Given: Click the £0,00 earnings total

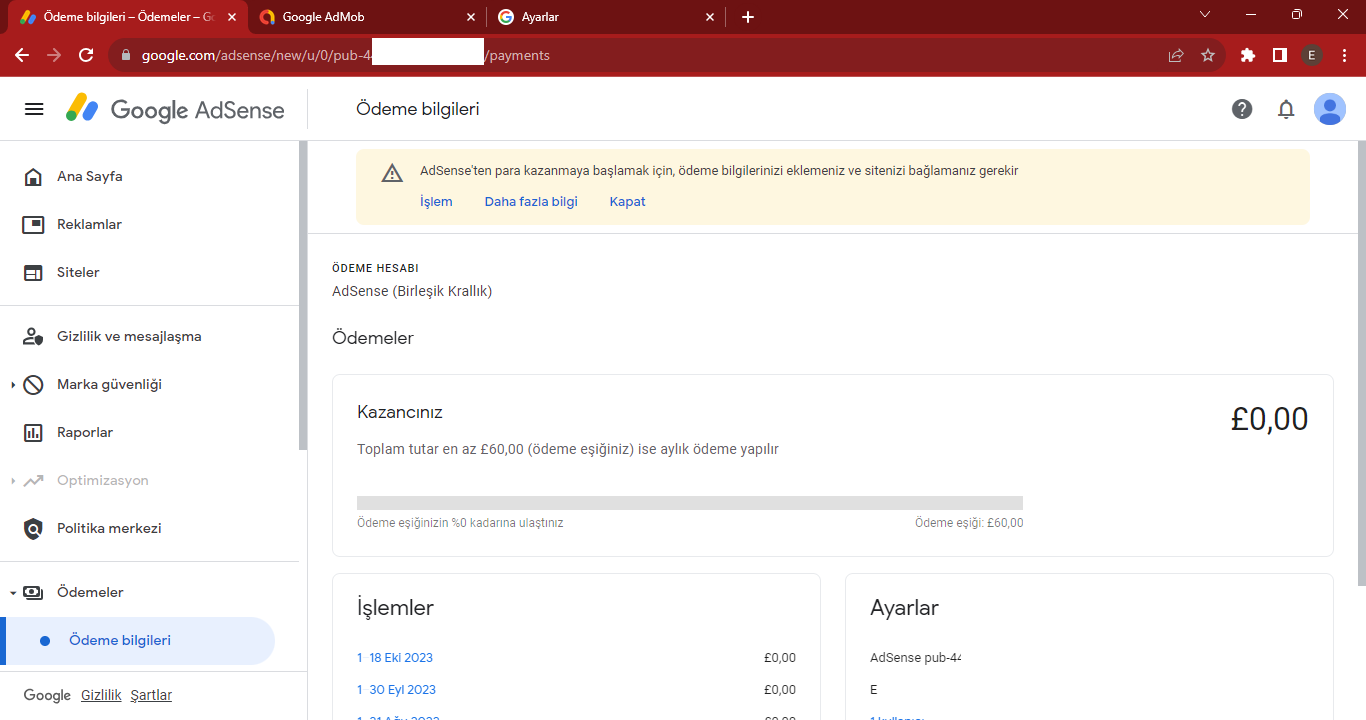Looking at the screenshot, I should tap(1269, 419).
